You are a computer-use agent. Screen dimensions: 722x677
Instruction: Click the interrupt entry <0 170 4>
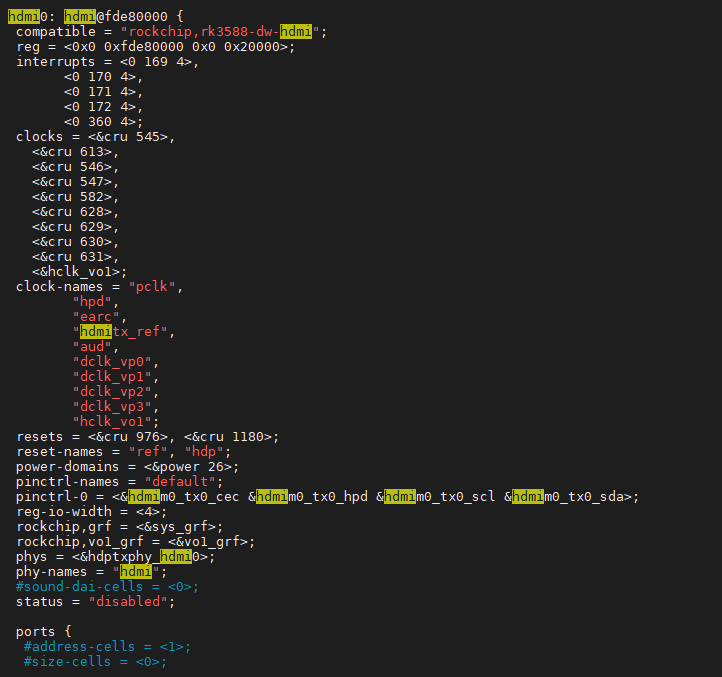pyautogui.click(x=100, y=77)
